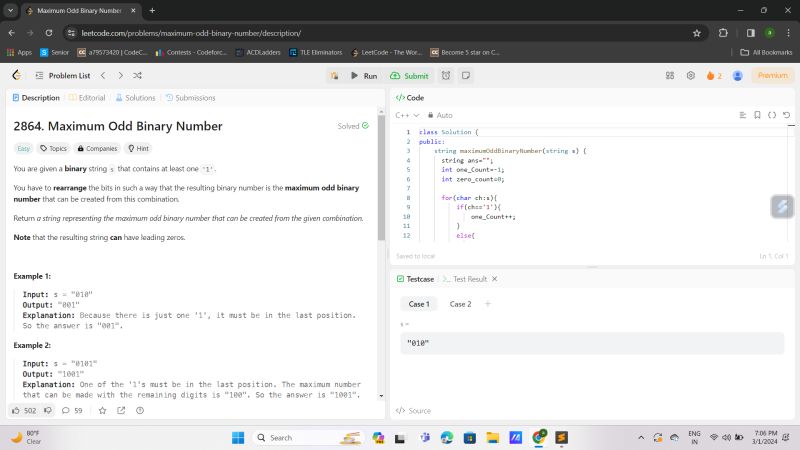Image resolution: width=800 pixels, height=450 pixels.
Task: Click the floating assistant icon in the editor
Action: [x=782, y=207]
